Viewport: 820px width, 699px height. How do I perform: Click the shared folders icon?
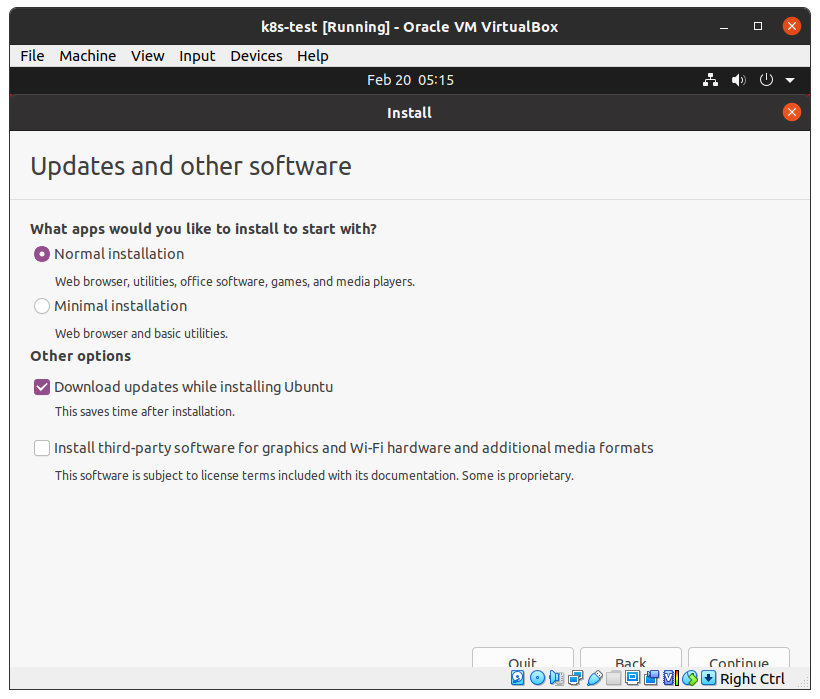coord(613,678)
